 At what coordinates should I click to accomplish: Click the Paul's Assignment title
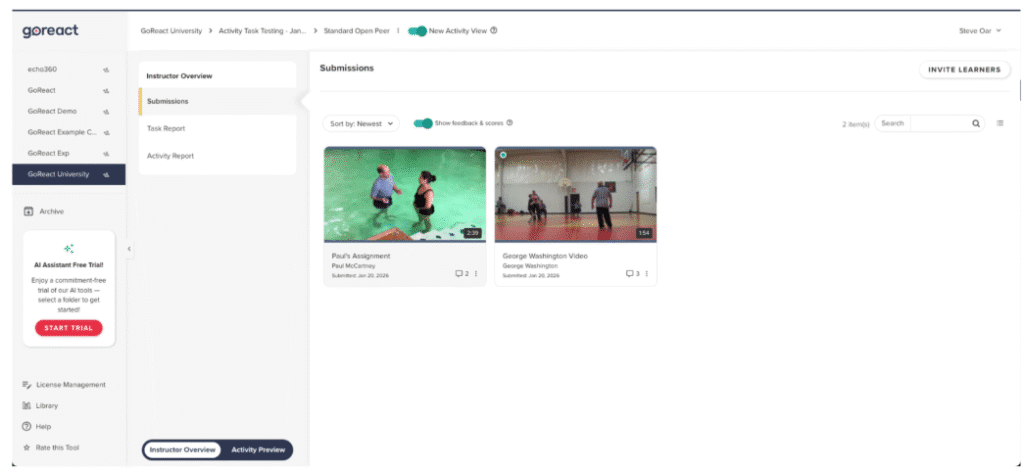click(360, 256)
